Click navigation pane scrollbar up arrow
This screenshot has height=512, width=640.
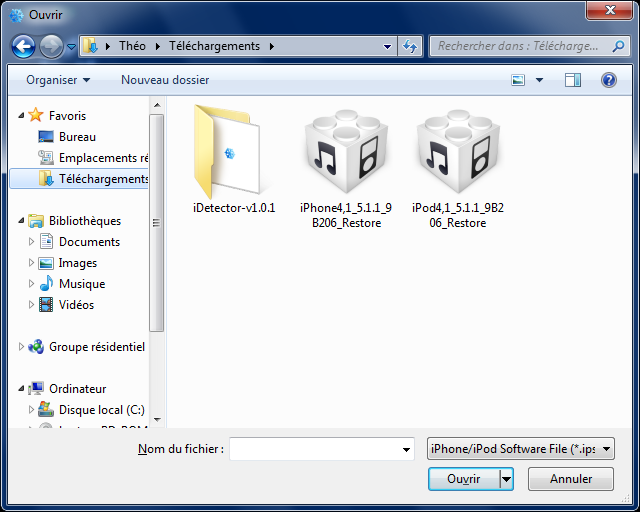tap(157, 105)
